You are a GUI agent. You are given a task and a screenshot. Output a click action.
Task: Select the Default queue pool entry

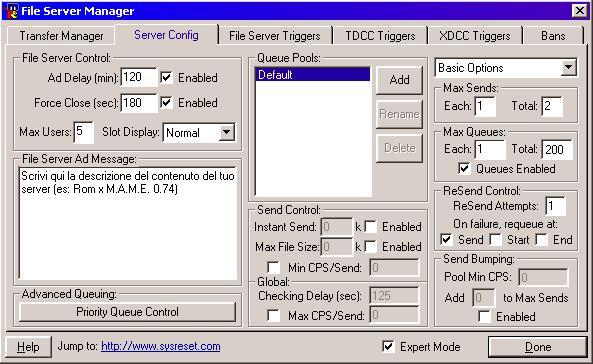pos(313,75)
